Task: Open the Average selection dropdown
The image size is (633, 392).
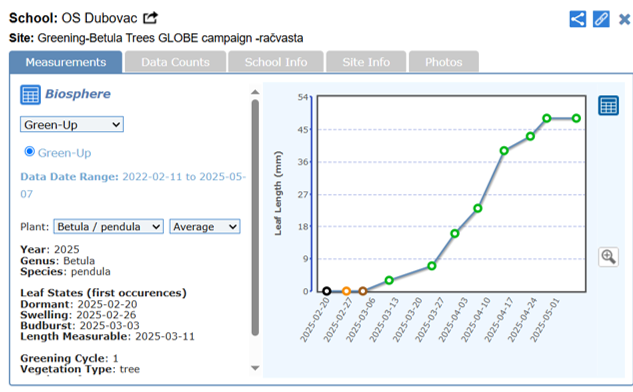Action: [205, 226]
